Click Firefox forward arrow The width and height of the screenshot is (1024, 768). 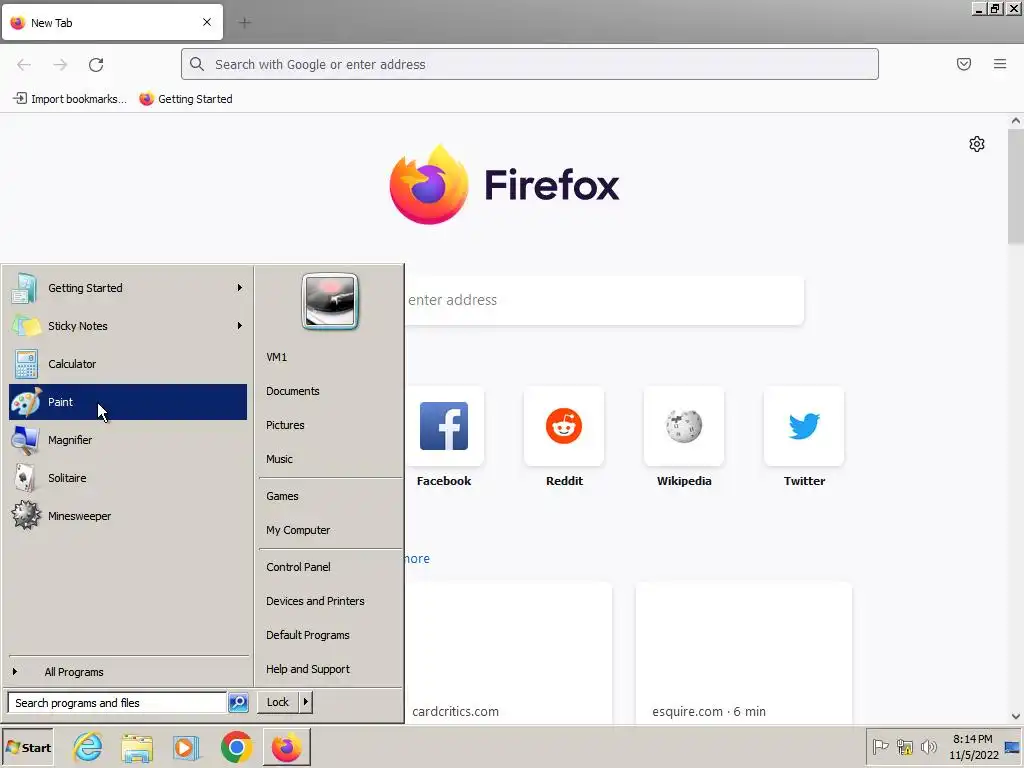pos(60,64)
